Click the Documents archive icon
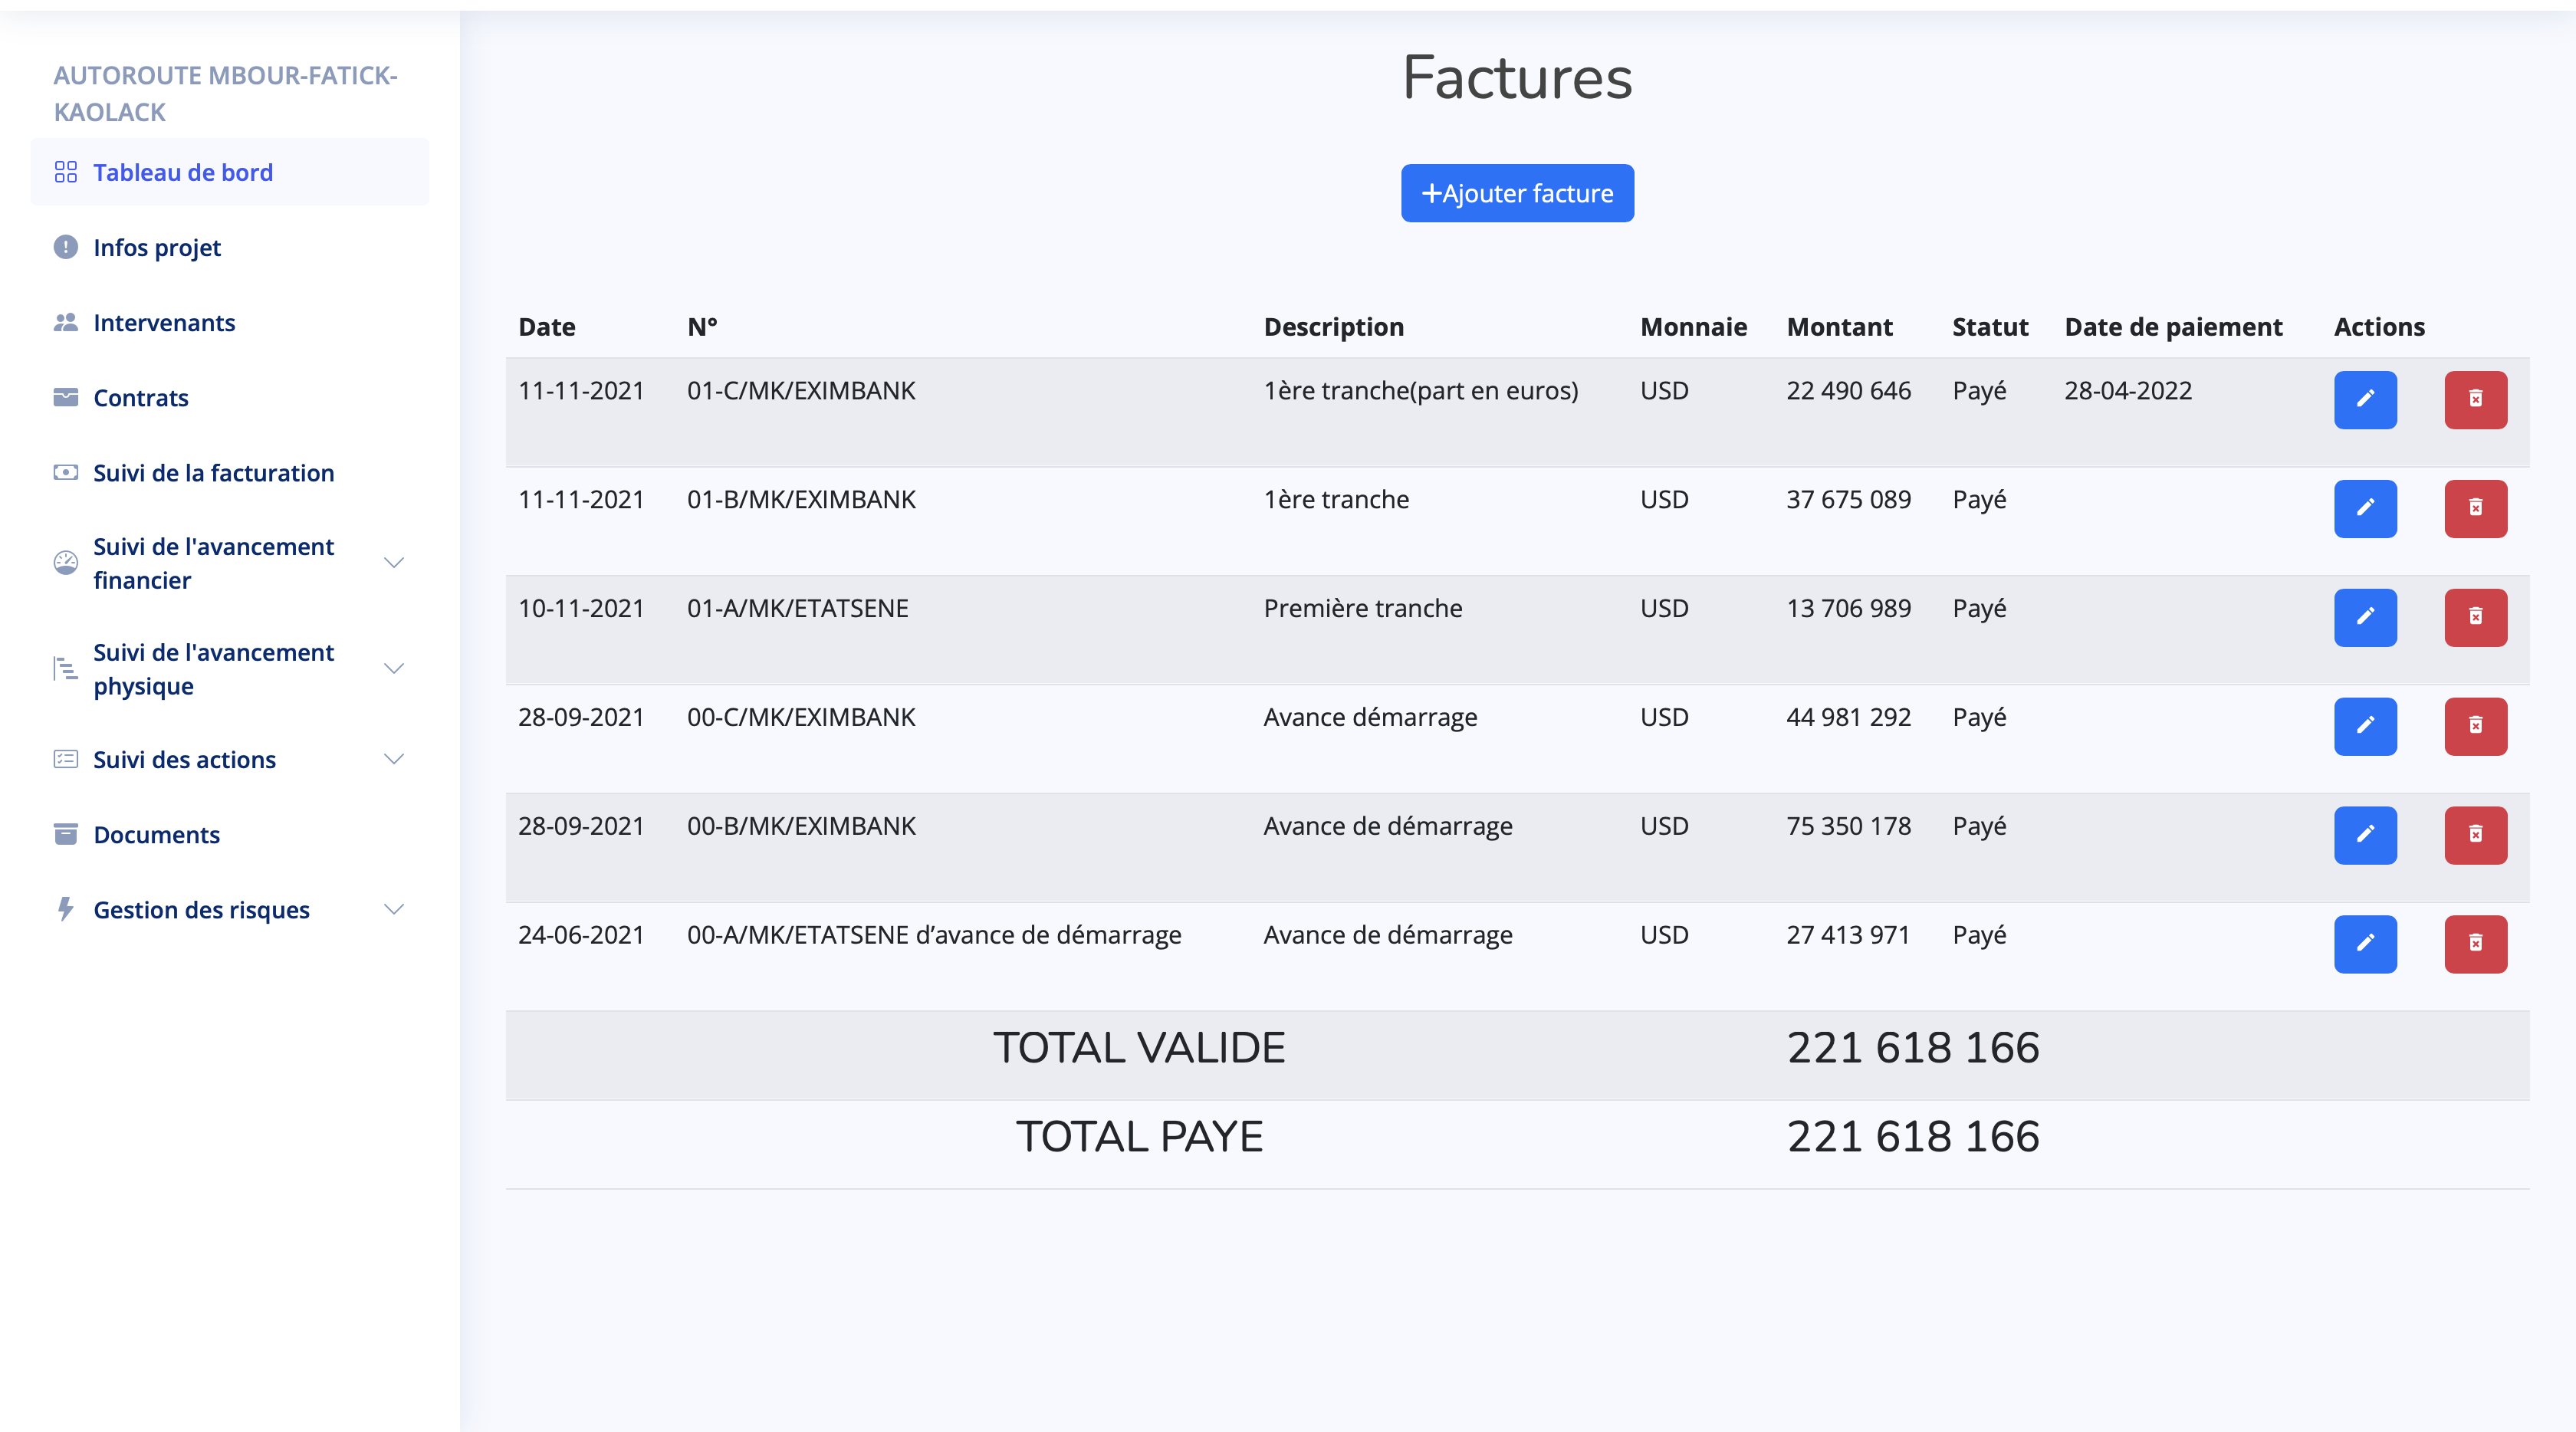 coord(65,834)
